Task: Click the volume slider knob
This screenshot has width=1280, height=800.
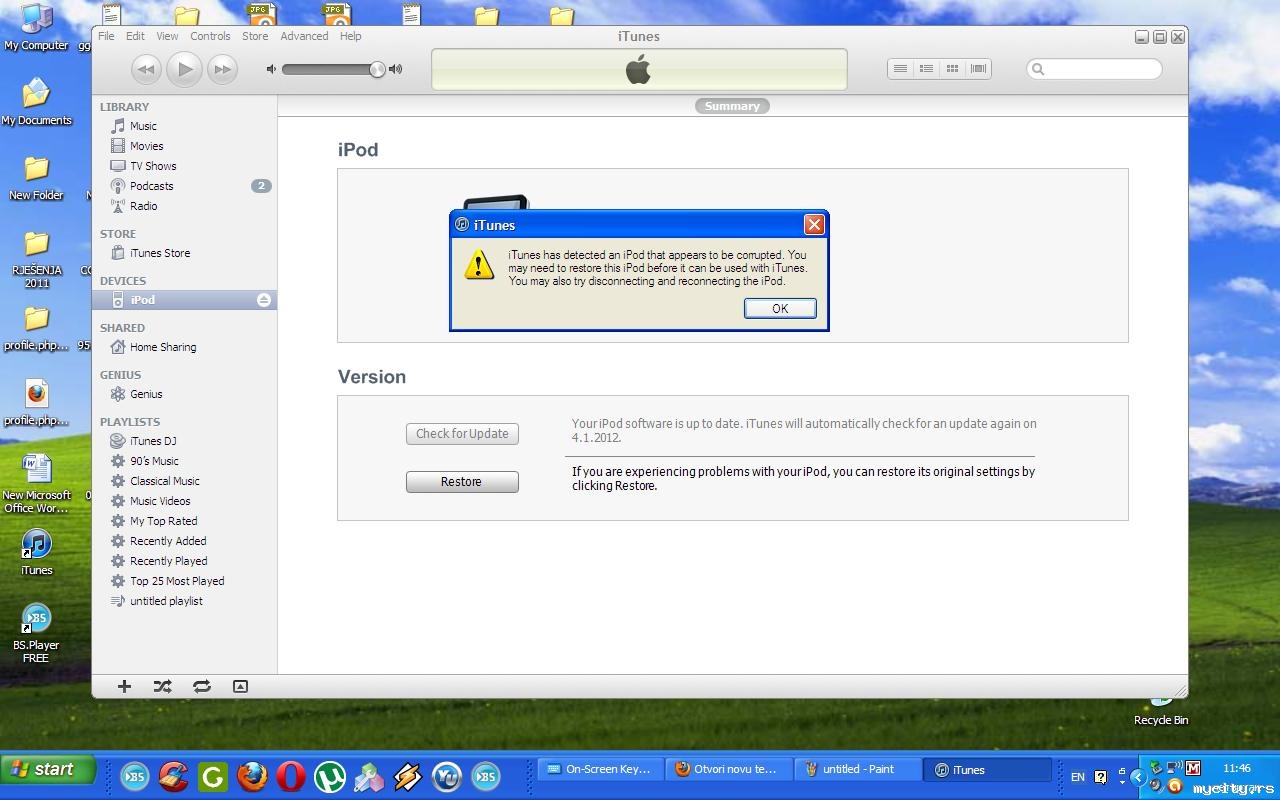Action: pyautogui.click(x=377, y=69)
